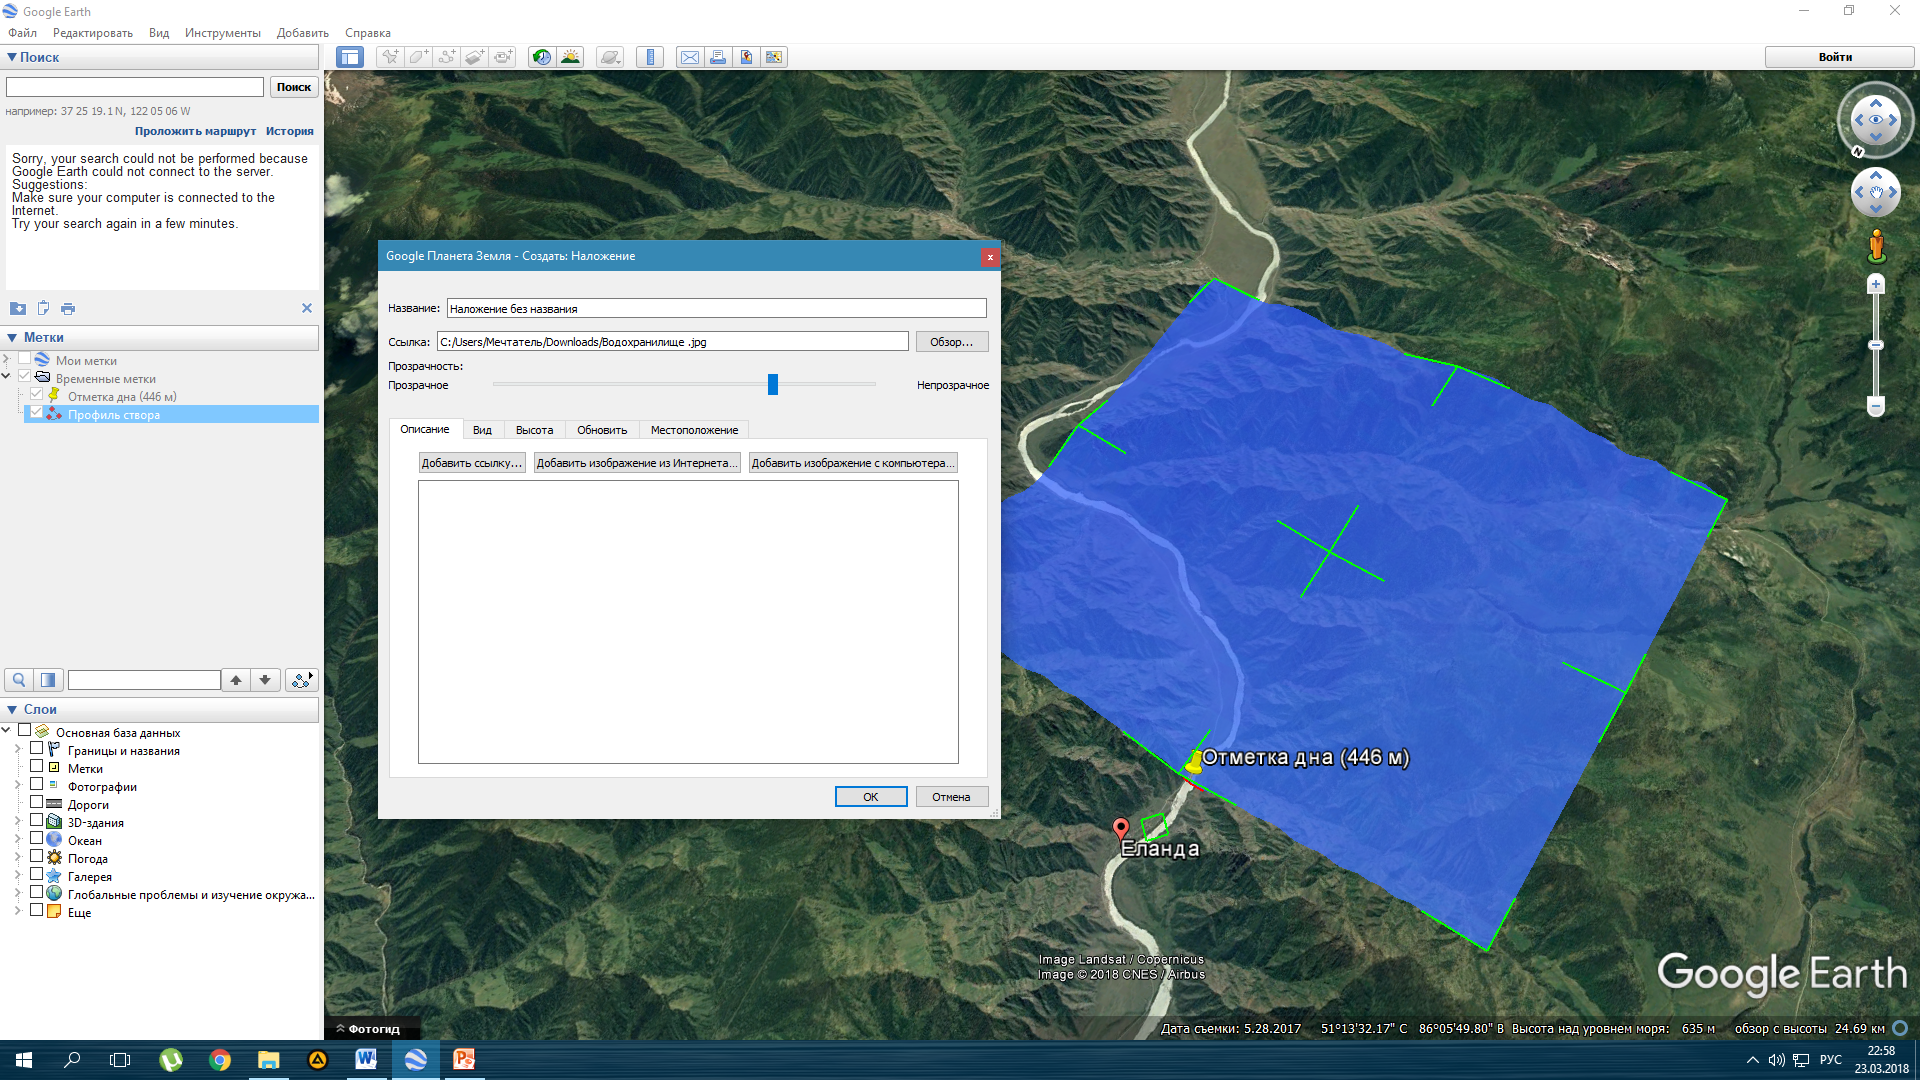Select the Add Path tool
The height and width of the screenshot is (1080, 1920).
coord(446,57)
